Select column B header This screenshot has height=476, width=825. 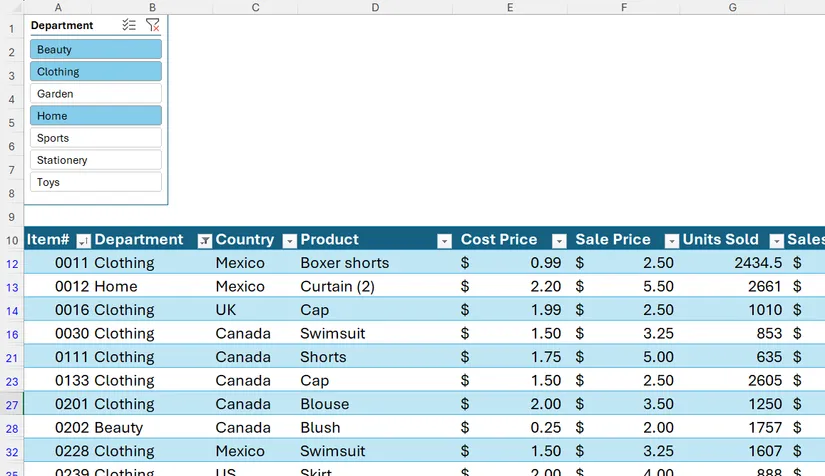(x=152, y=7)
